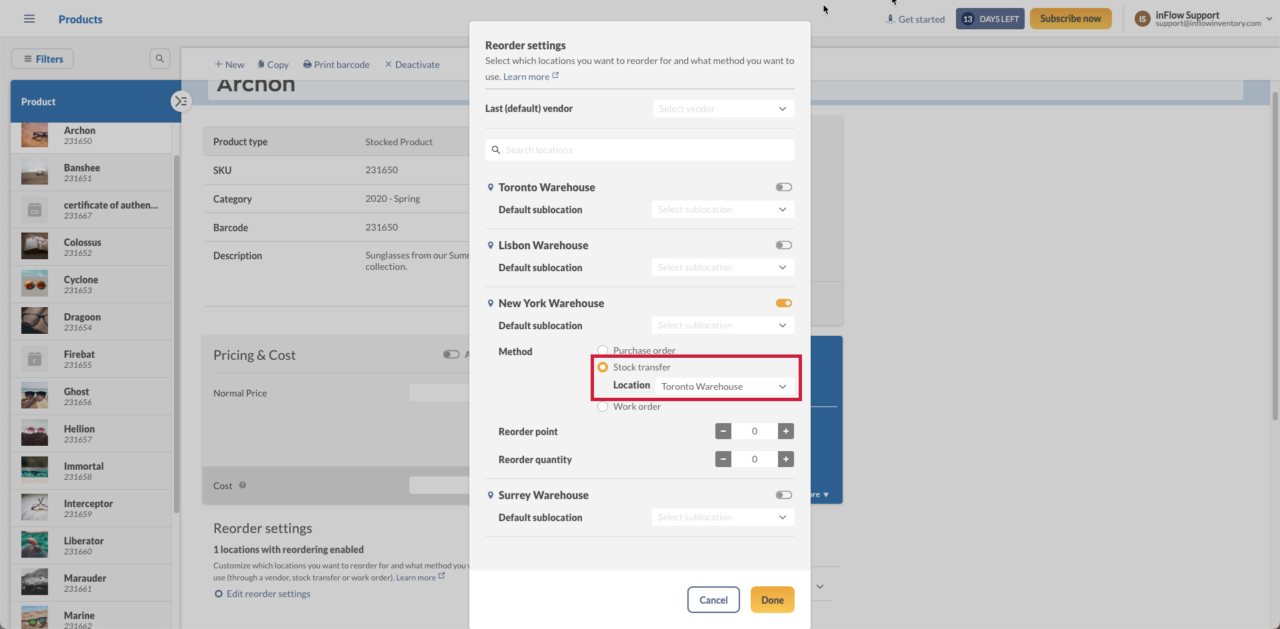Open the hamburger navigation menu
Screen dimensions: 1280x629
click(29, 19)
